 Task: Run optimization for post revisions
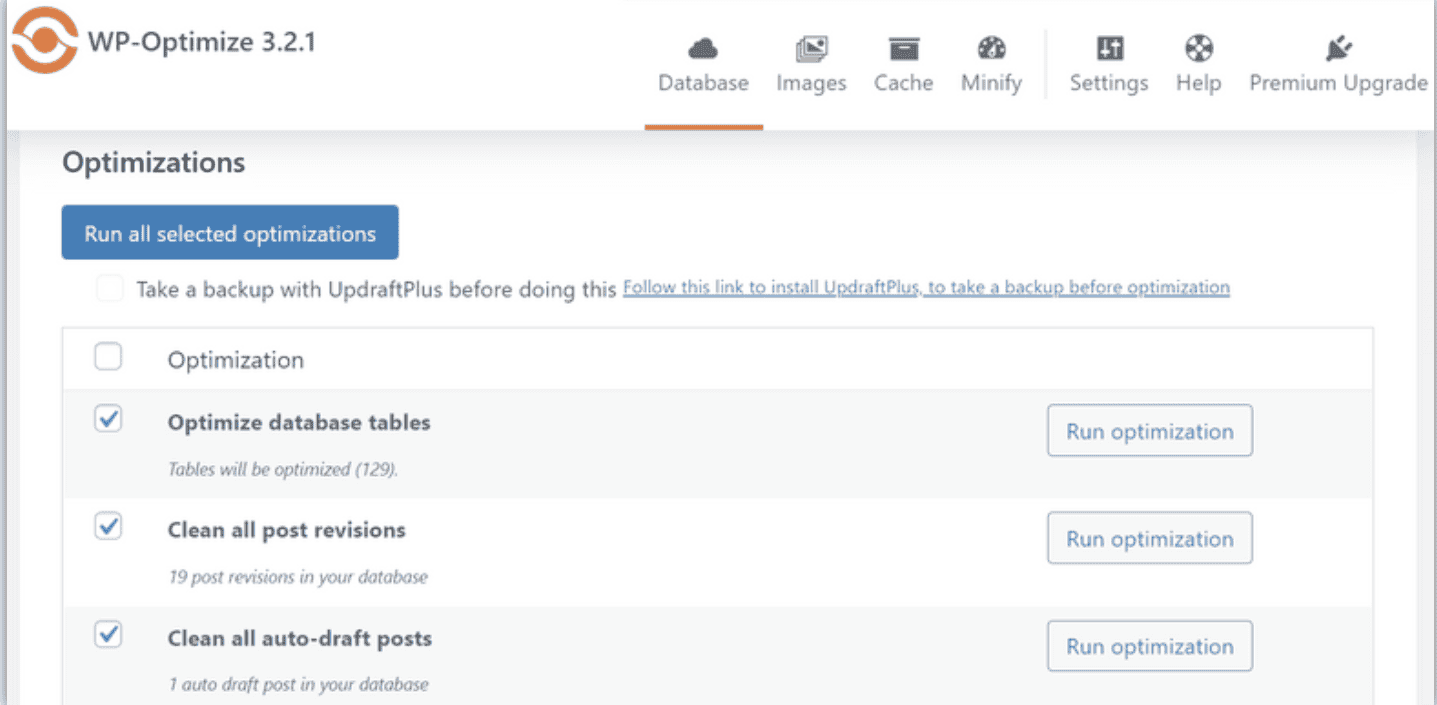pyautogui.click(x=1149, y=539)
